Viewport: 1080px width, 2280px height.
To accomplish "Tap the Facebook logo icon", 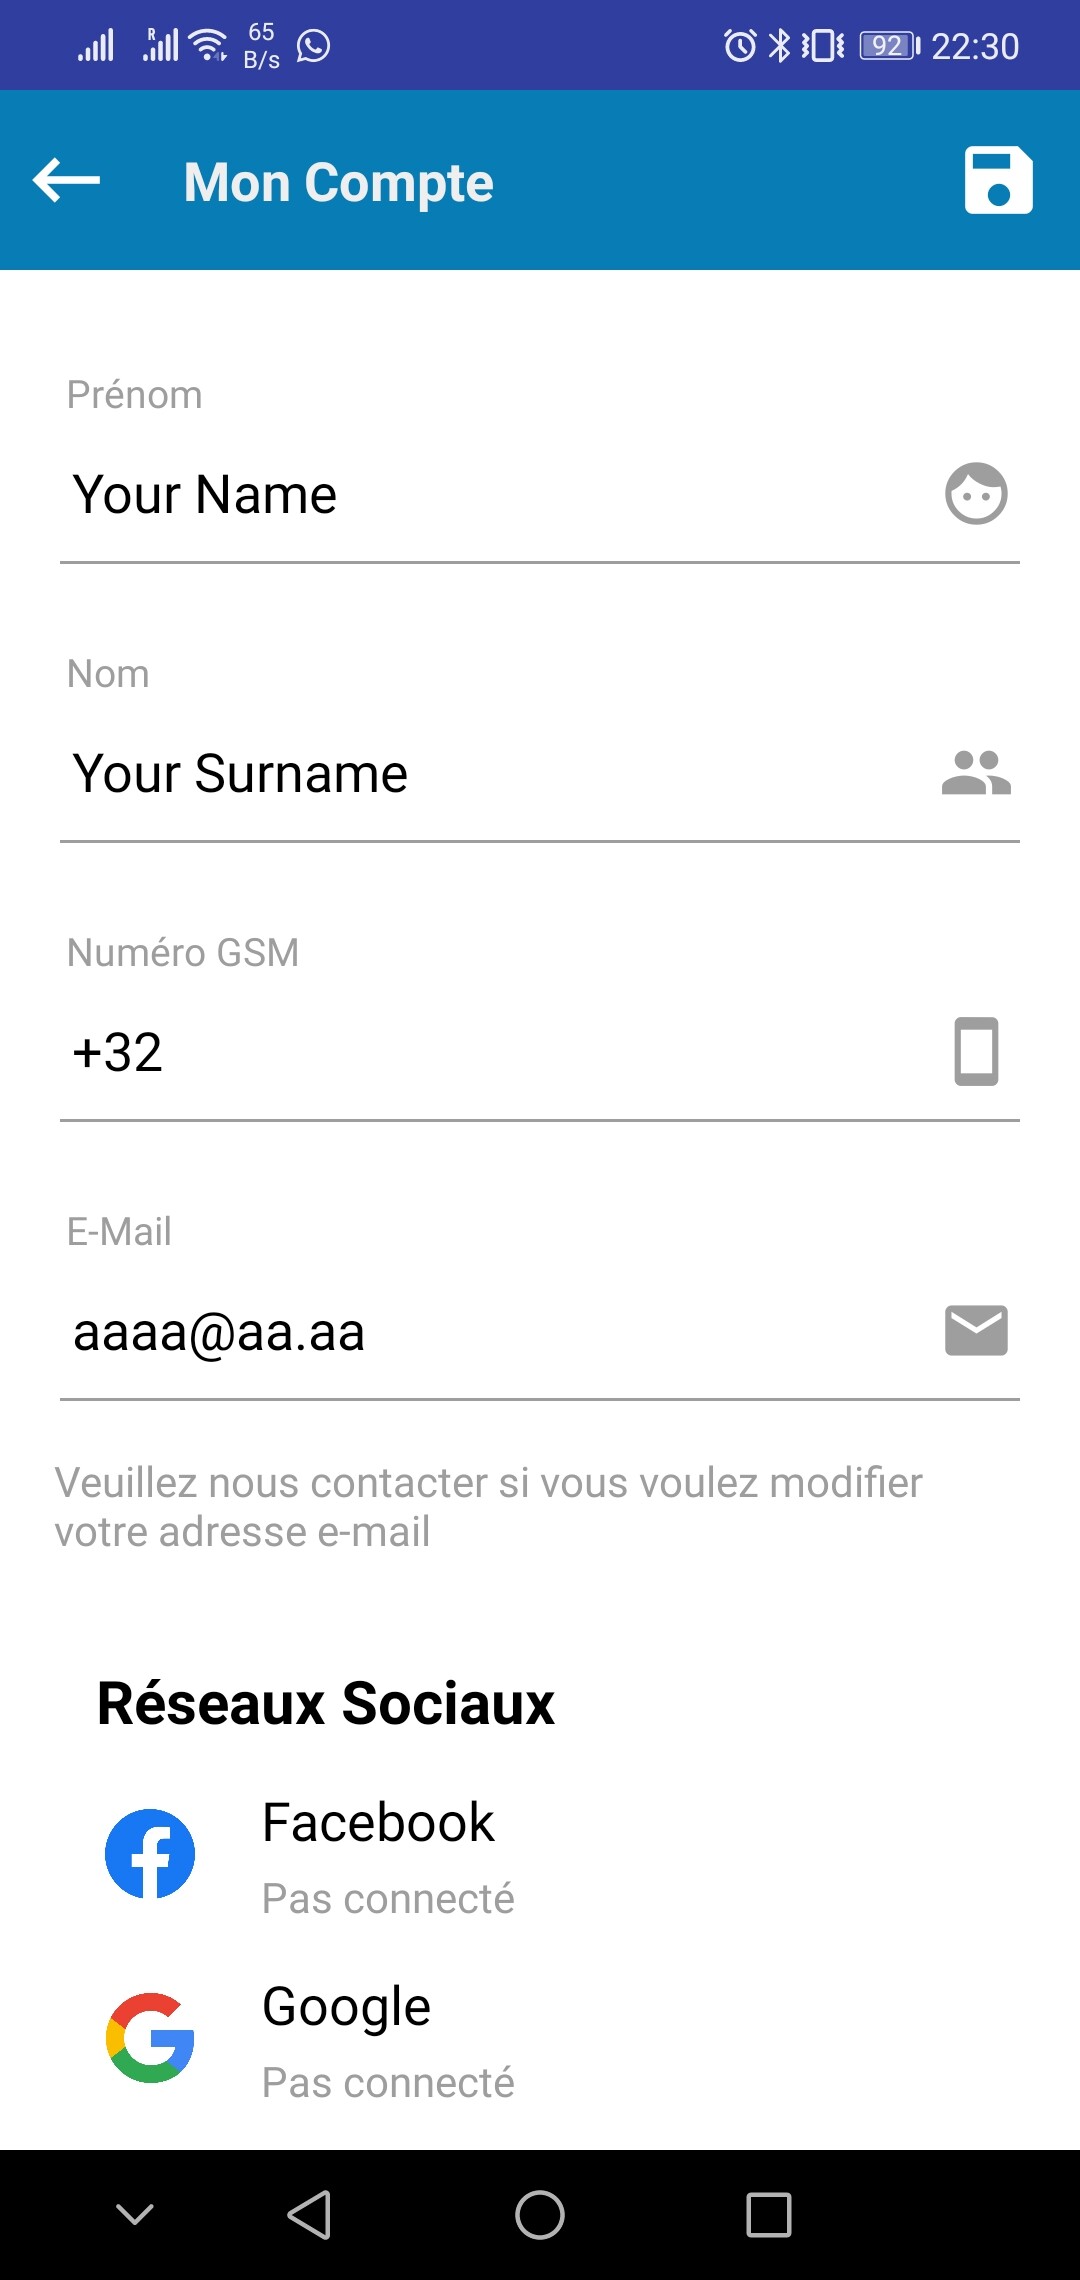I will [x=150, y=1853].
